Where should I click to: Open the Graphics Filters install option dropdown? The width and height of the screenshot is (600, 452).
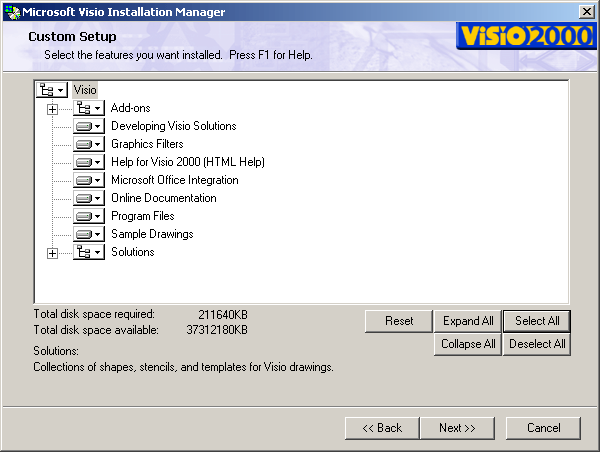click(89, 144)
